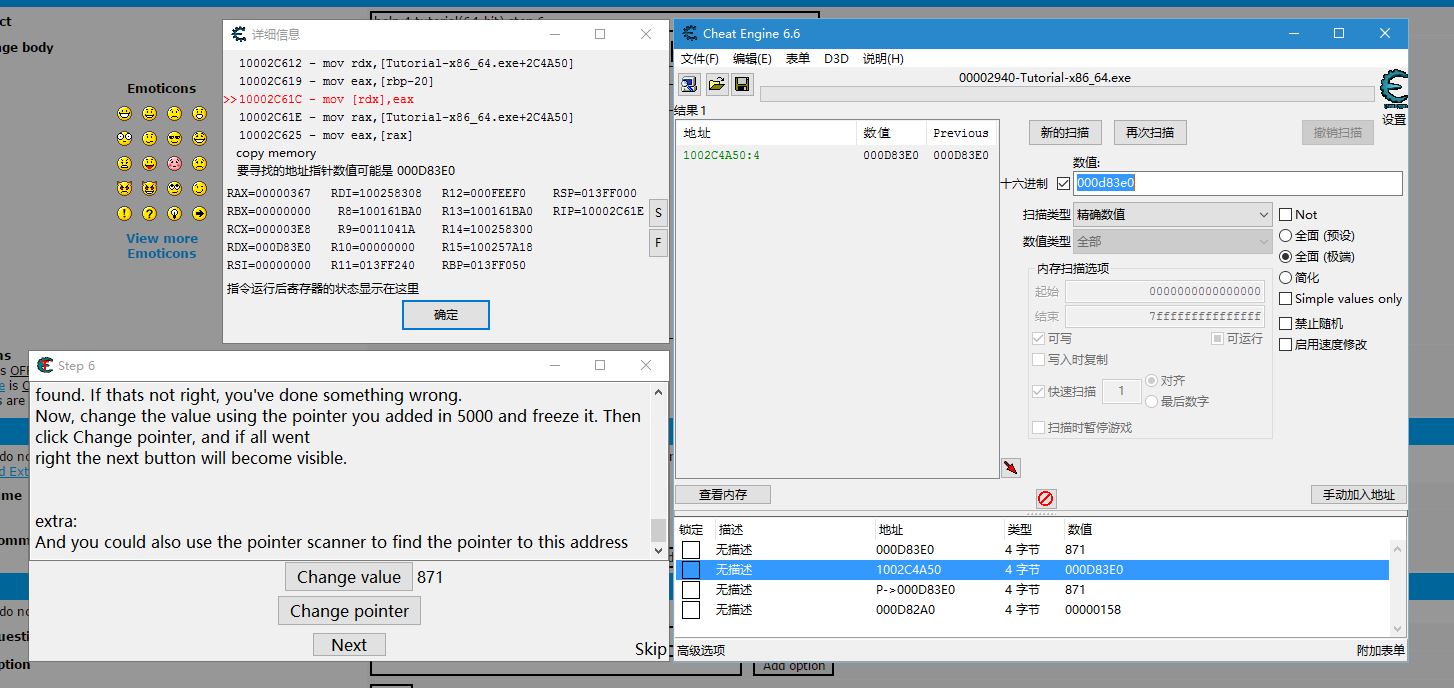
Task: Insert the question mark emoticon
Action: pyautogui.click(x=149, y=213)
